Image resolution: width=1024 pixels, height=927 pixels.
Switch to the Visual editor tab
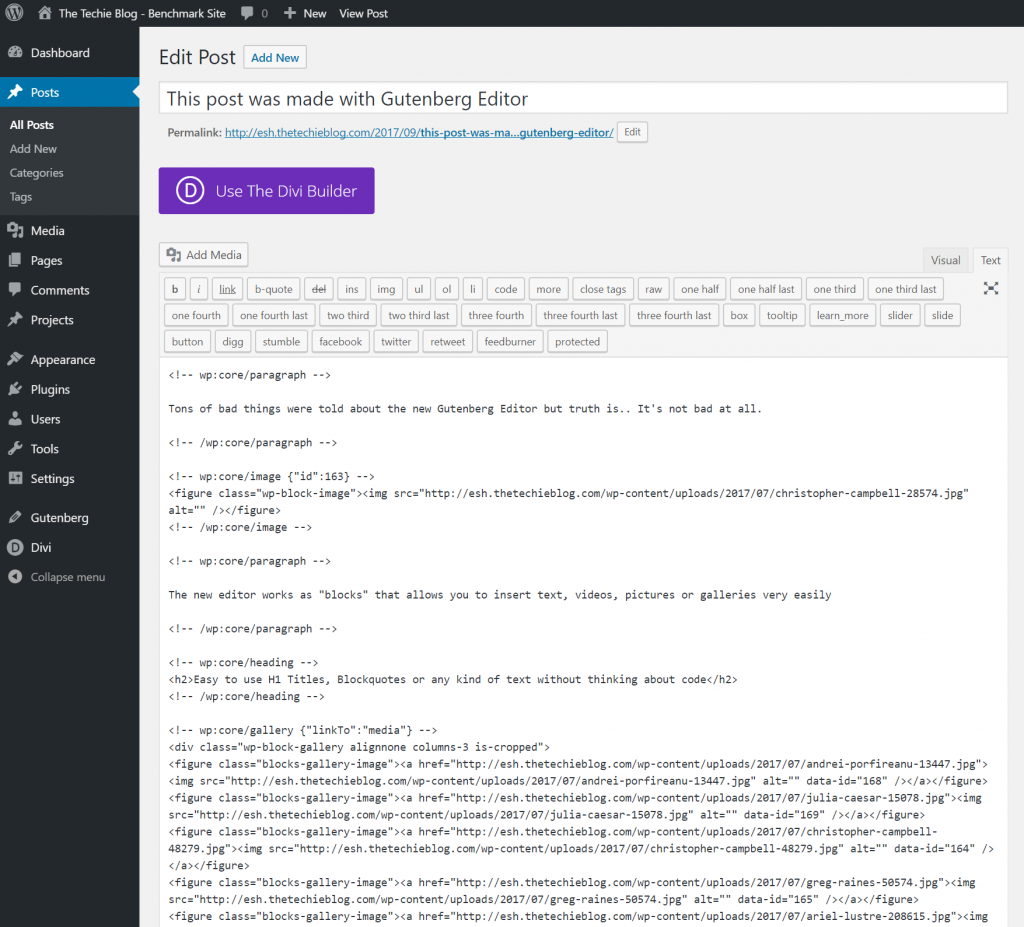pyautogui.click(x=945, y=260)
